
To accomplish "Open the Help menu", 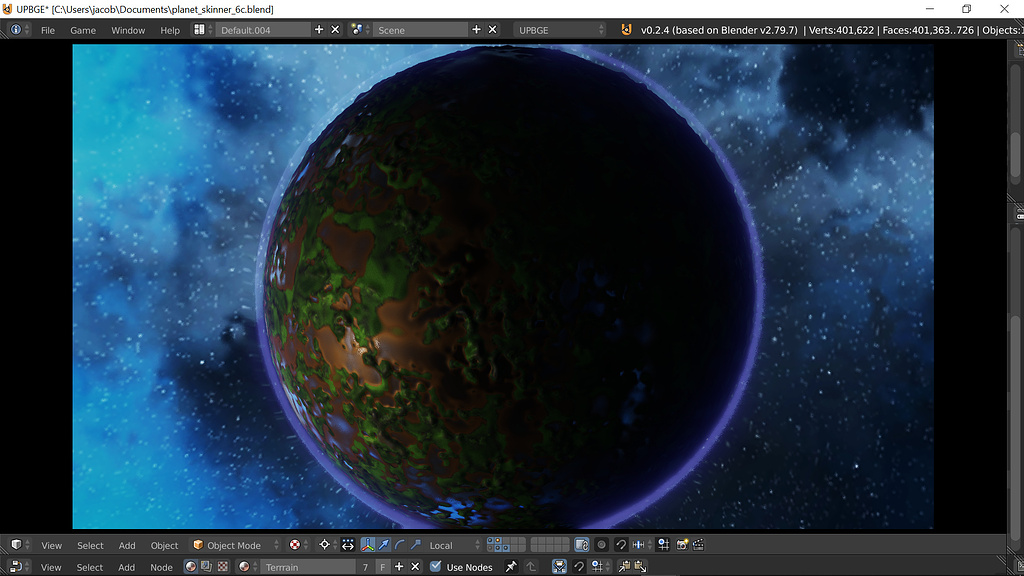I will [x=170, y=30].
